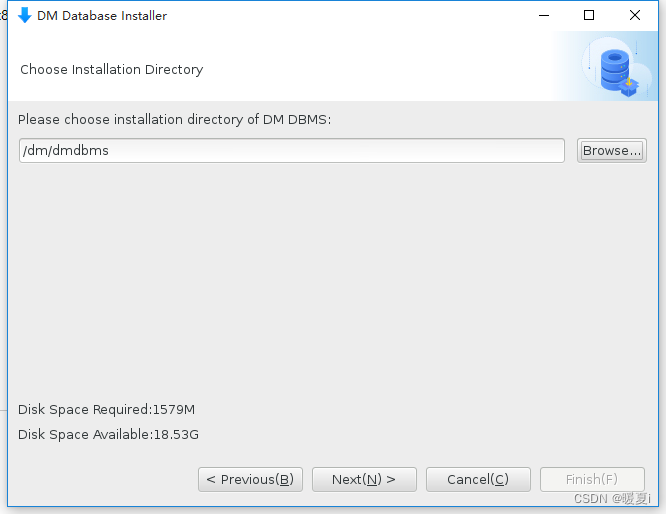
Task: Click the database illustration in header
Action: [617, 67]
